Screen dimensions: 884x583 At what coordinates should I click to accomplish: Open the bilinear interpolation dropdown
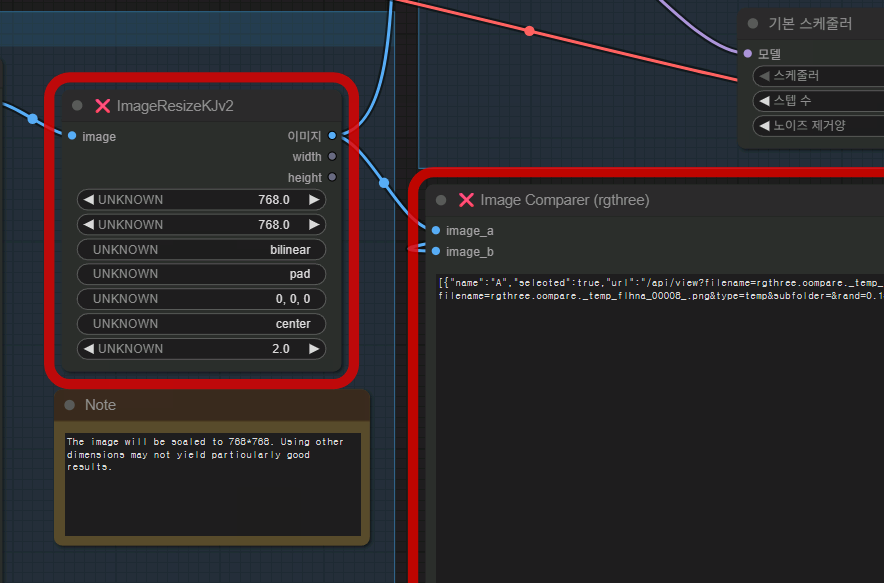click(201, 249)
